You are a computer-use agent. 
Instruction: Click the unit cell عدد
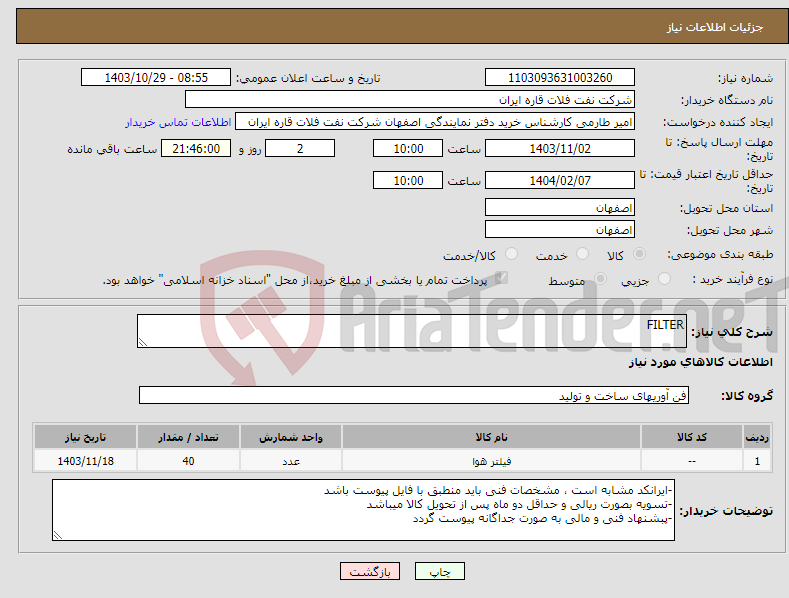(291, 461)
